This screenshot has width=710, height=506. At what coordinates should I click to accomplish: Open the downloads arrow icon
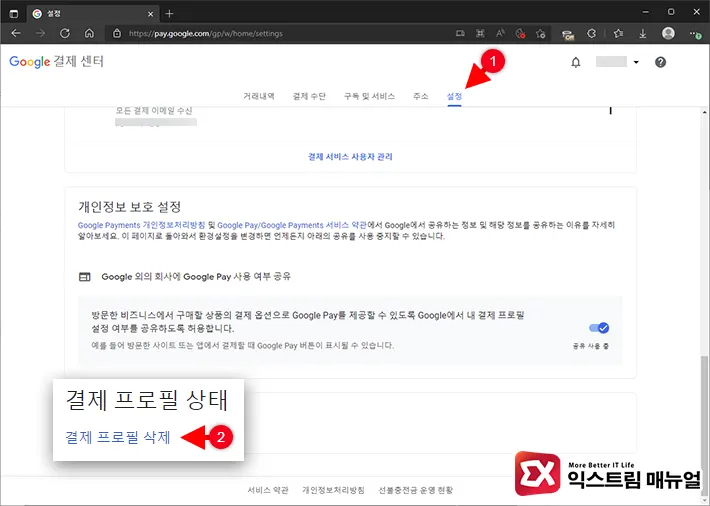point(643,34)
